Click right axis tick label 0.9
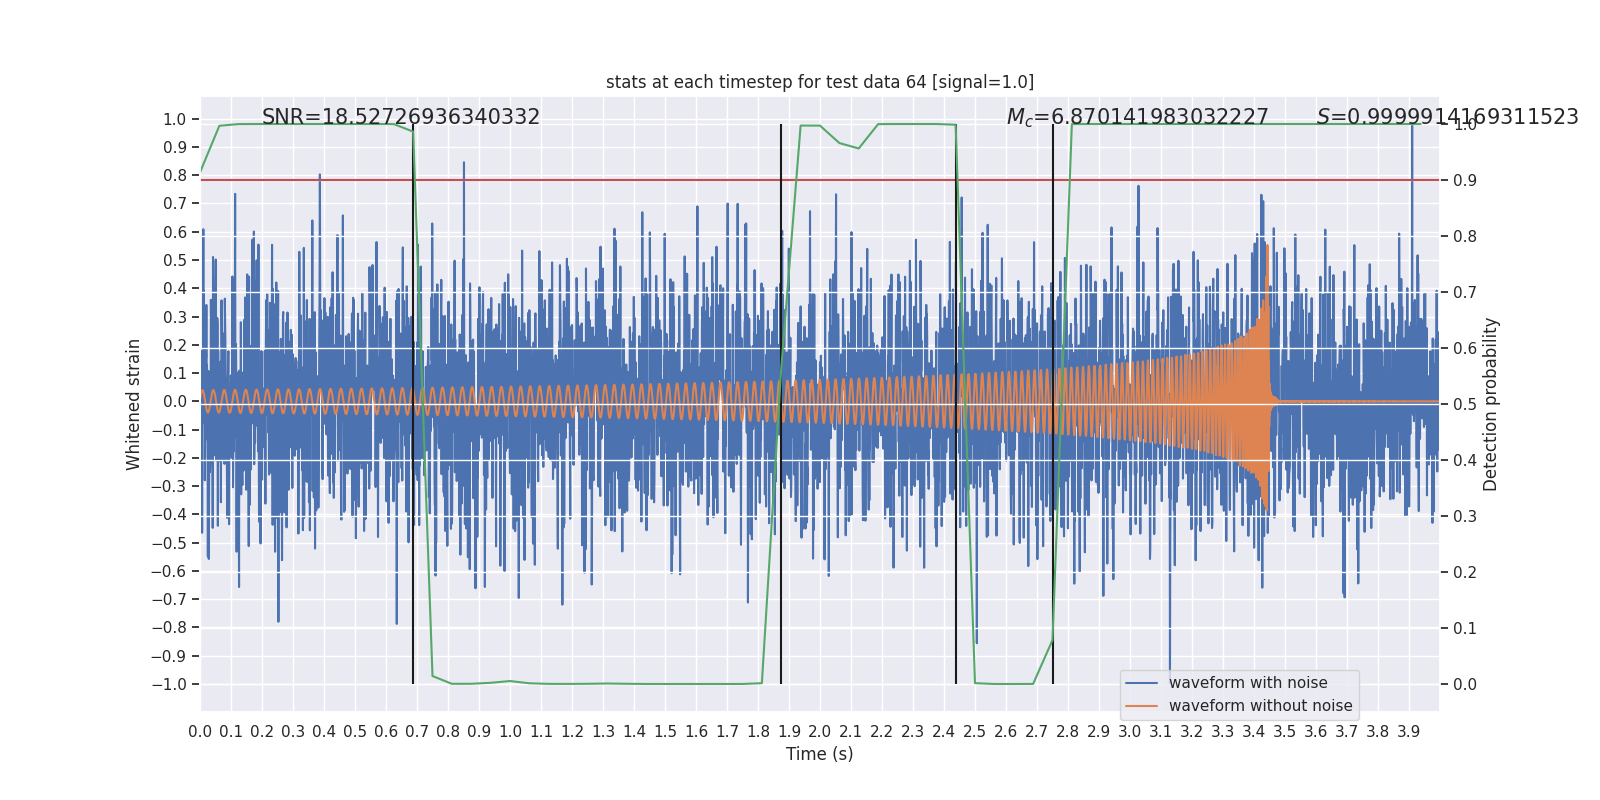1600x800 pixels. (x=1465, y=181)
